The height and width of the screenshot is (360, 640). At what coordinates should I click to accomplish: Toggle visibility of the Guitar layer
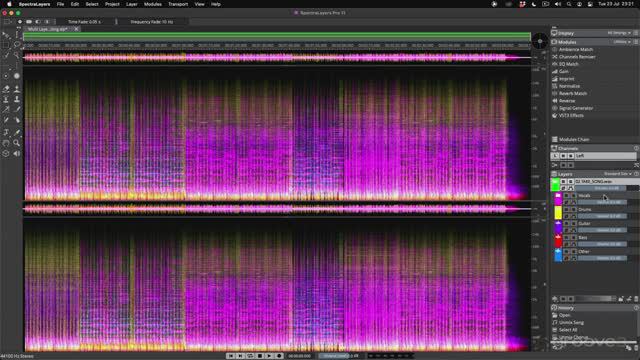pyautogui.click(x=566, y=224)
